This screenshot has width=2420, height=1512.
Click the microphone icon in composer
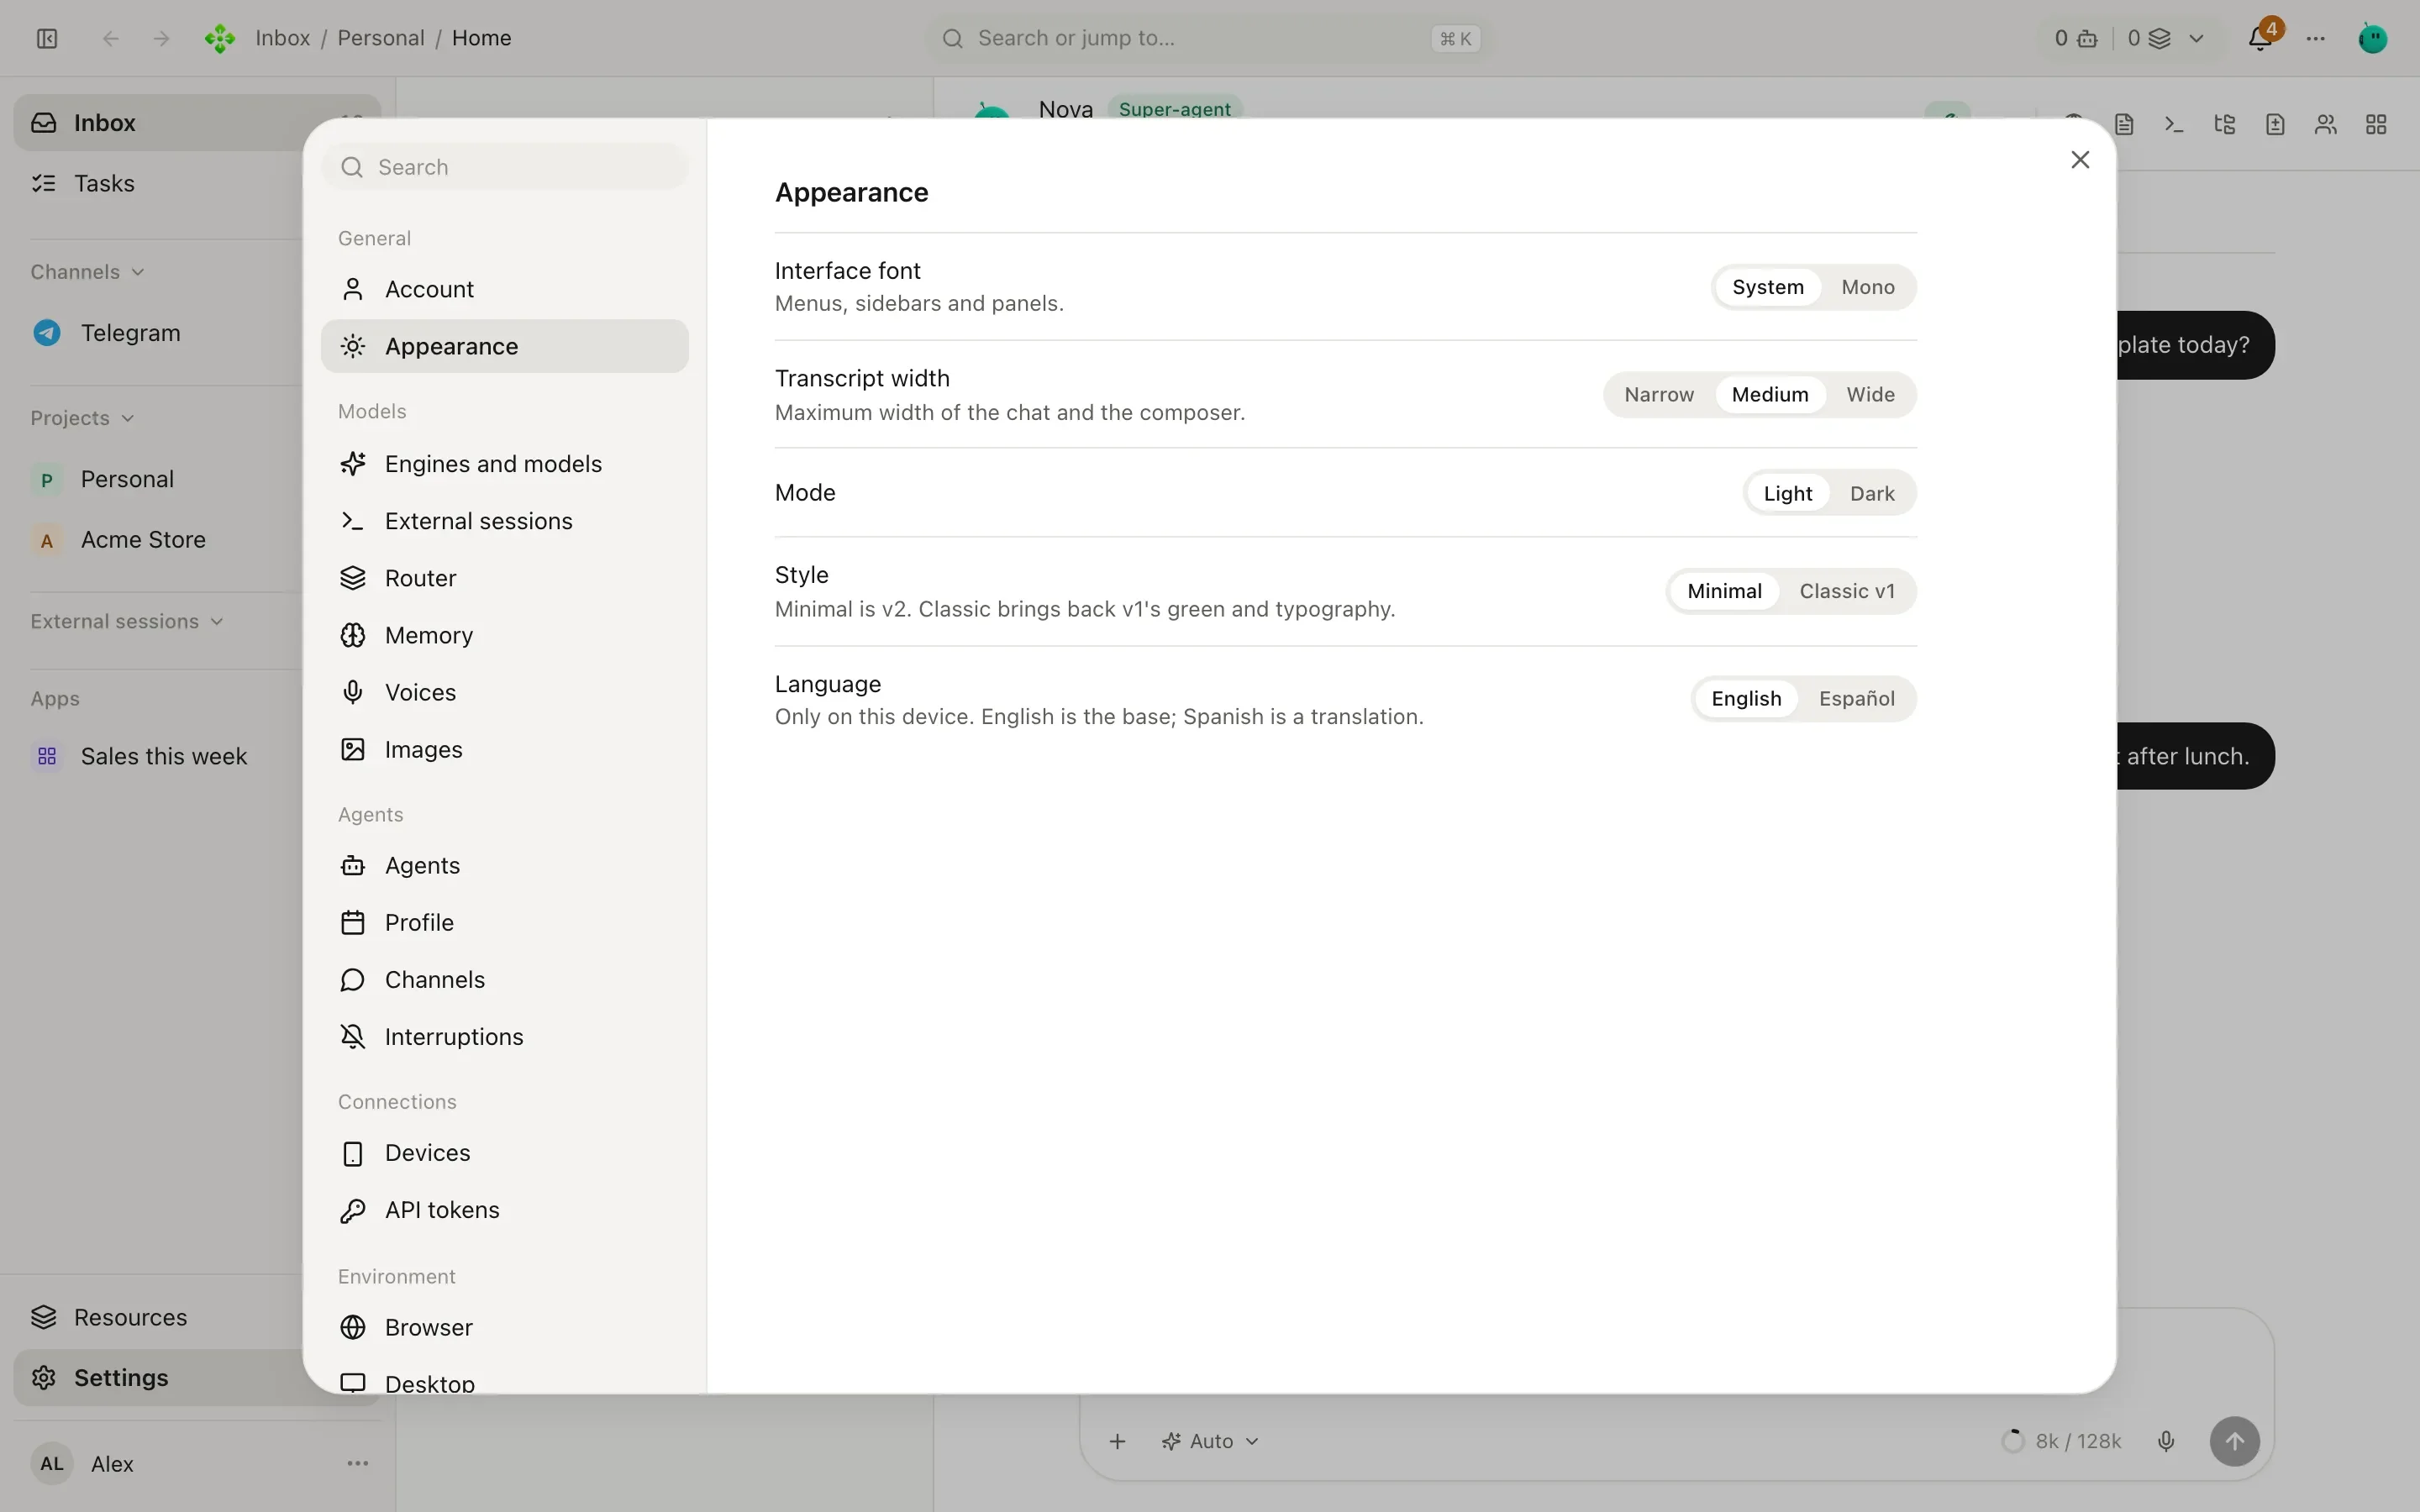tap(2166, 1441)
